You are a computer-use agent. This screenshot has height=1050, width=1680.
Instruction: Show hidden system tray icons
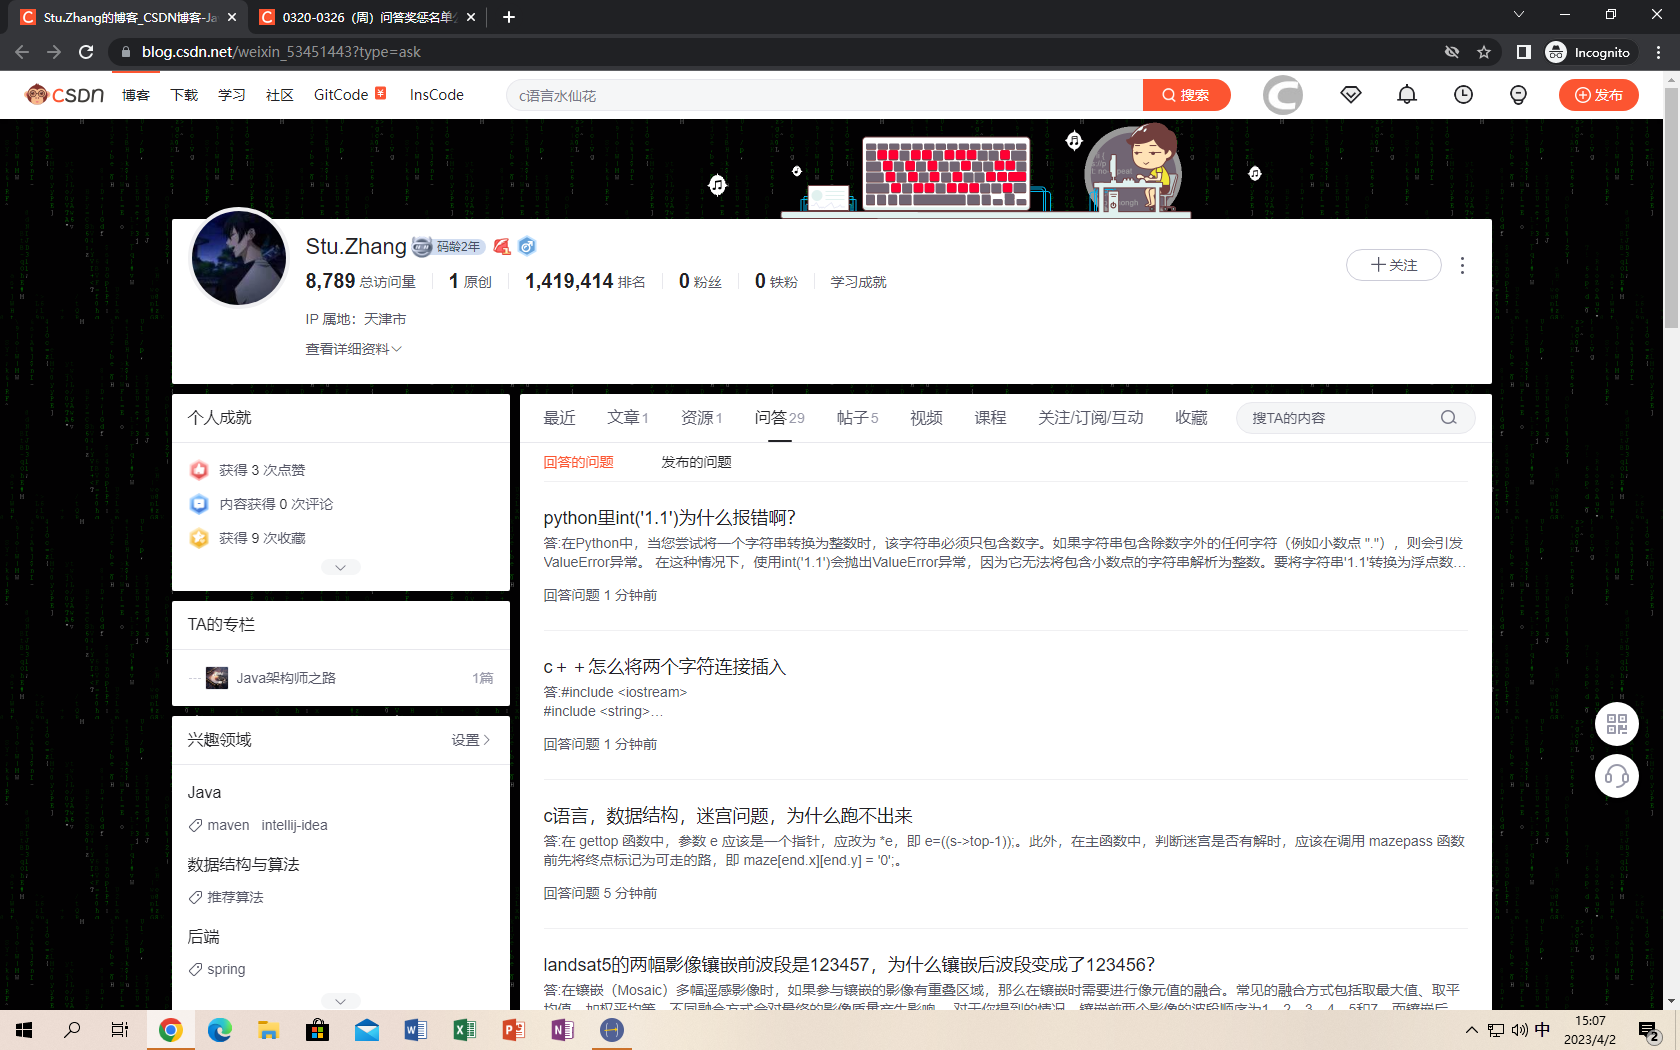coord(1471,1030)
